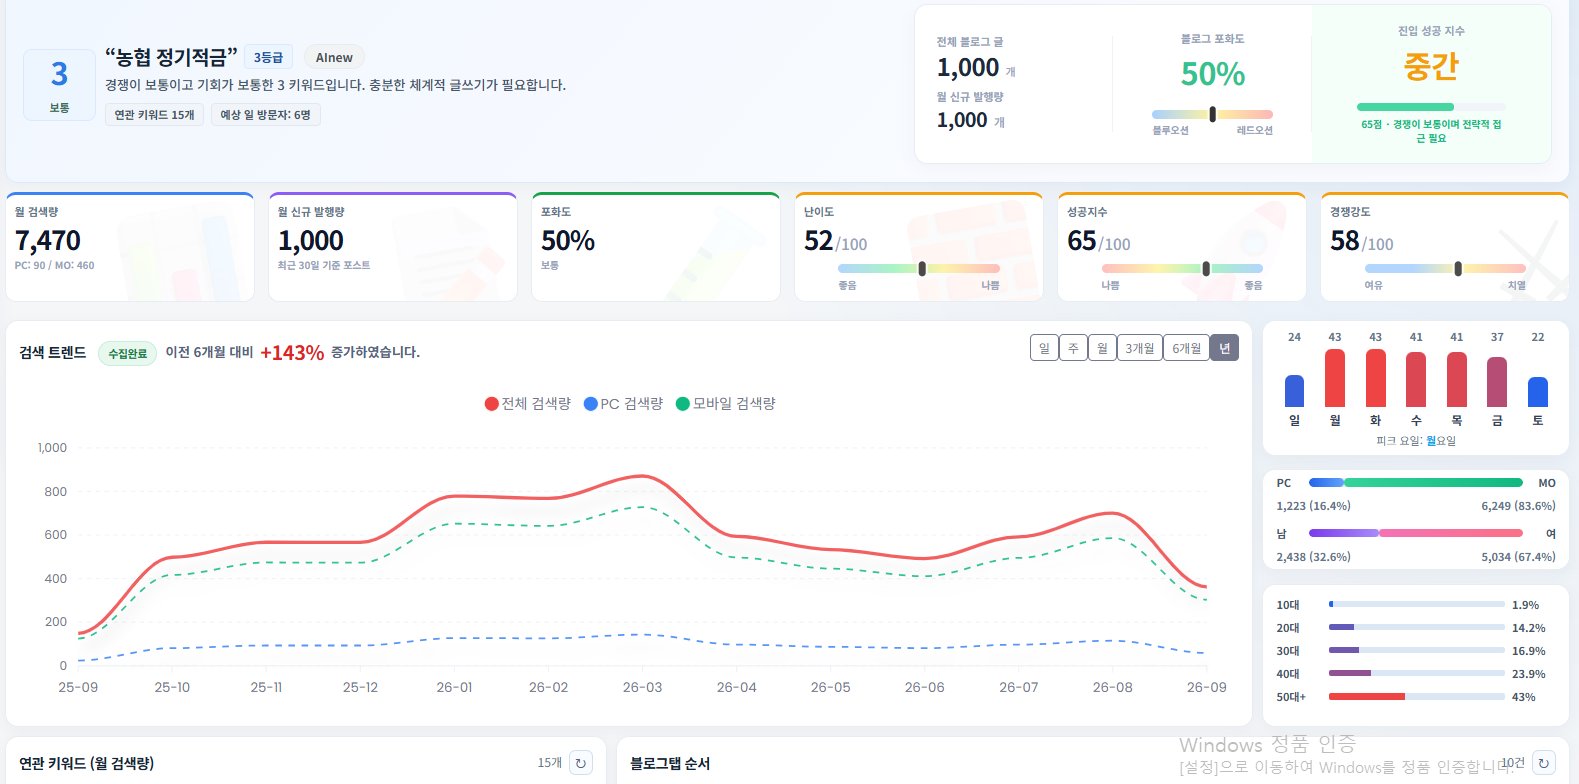Click the 경쟁강도 gauge marker

point(1458,268)
